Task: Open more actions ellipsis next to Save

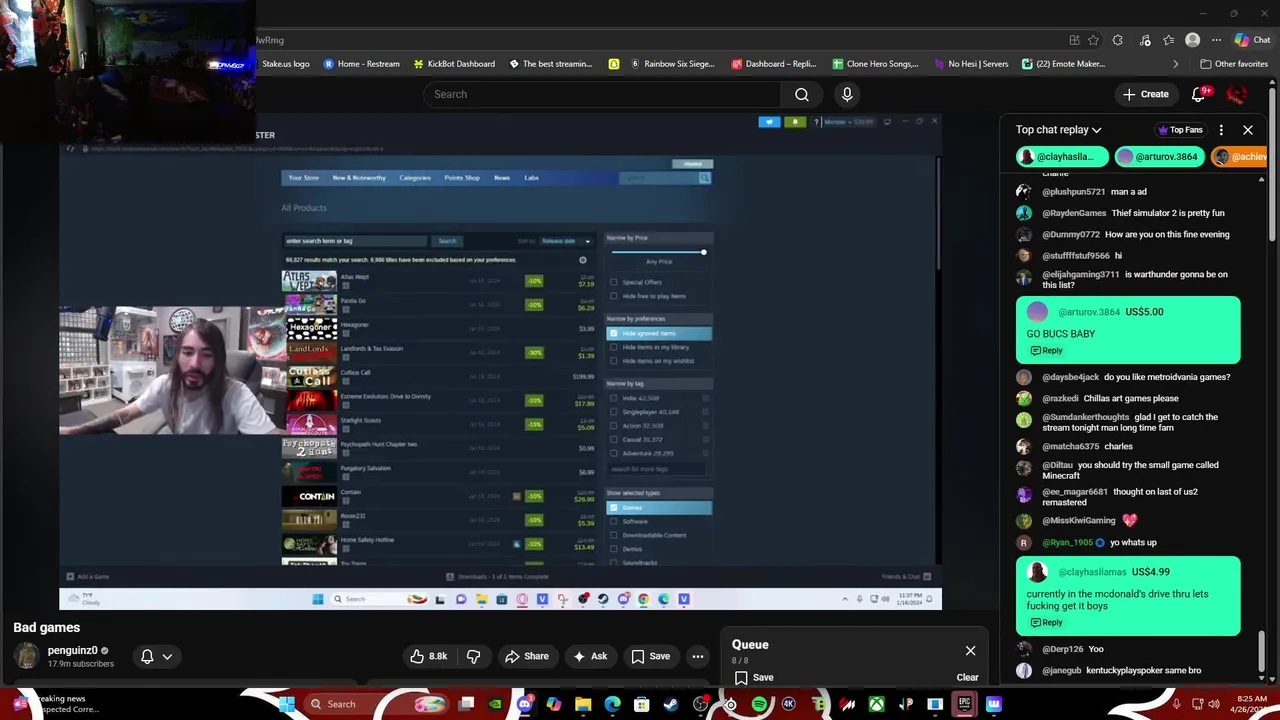Action: (698, 656)
